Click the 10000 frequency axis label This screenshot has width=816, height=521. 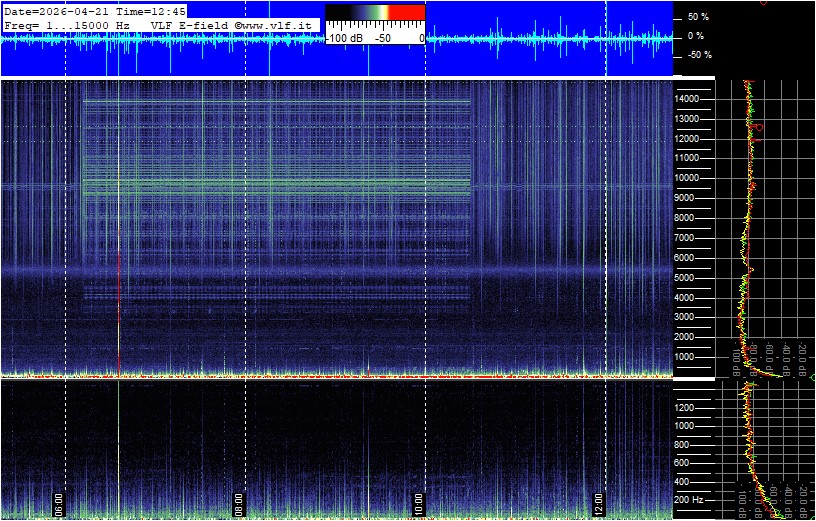(x=686, y=178)
